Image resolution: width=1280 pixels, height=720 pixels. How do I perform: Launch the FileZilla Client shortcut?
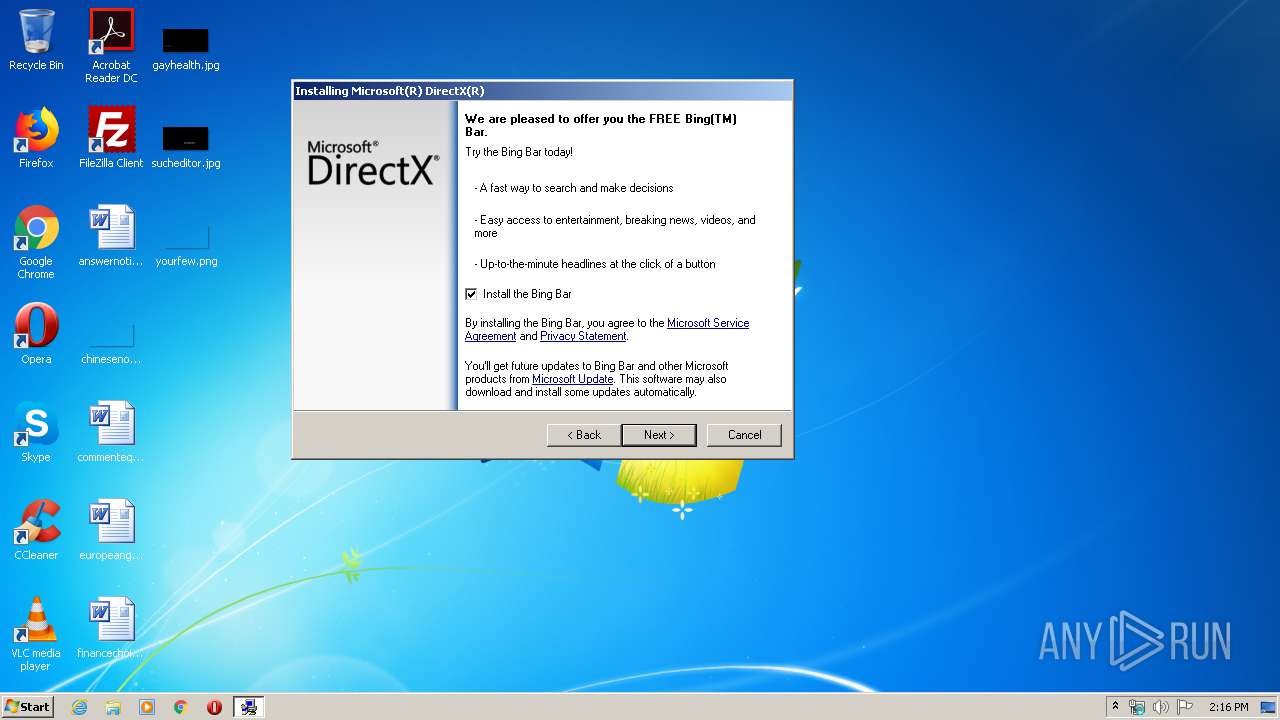(x=111, y=138)
